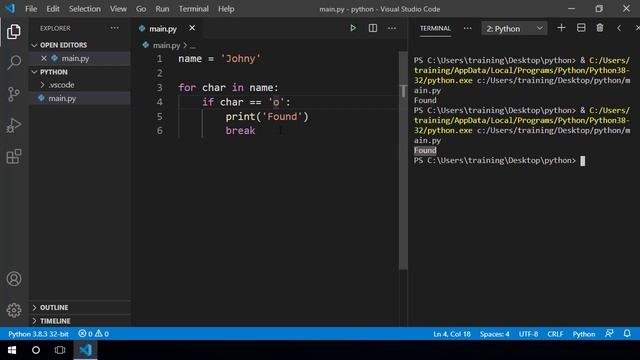Image resolution: width=640 pixels, height=360 pixels.
Task: Open the Help menu
Action: point(226,9)
